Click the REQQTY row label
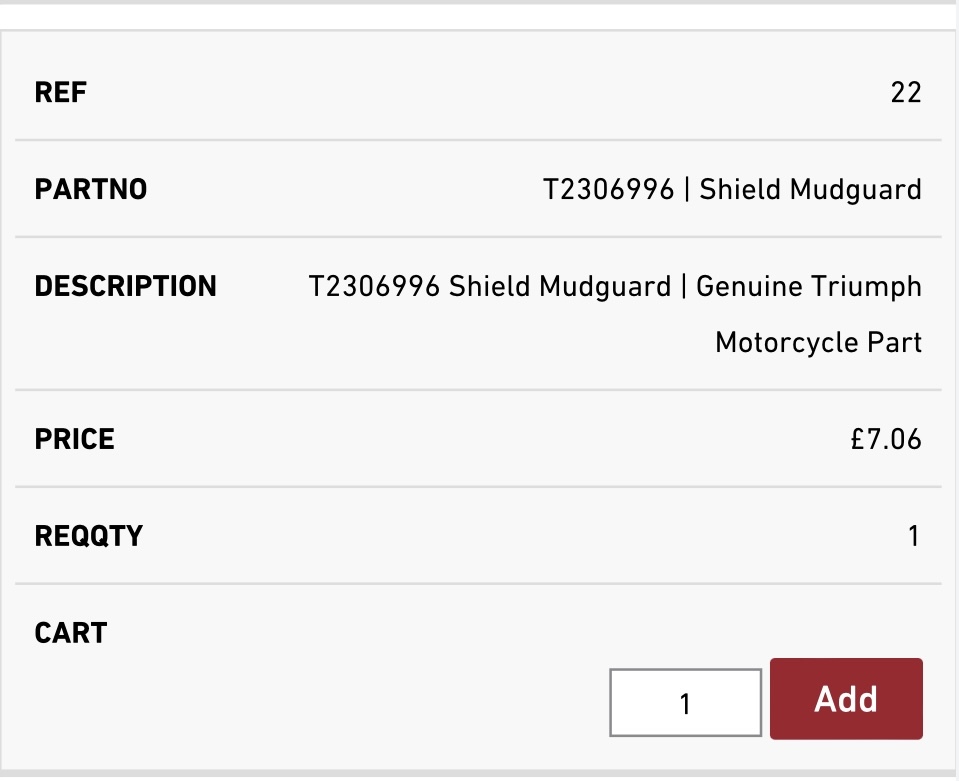The image size is (959, 781). [x=88, y=536]
